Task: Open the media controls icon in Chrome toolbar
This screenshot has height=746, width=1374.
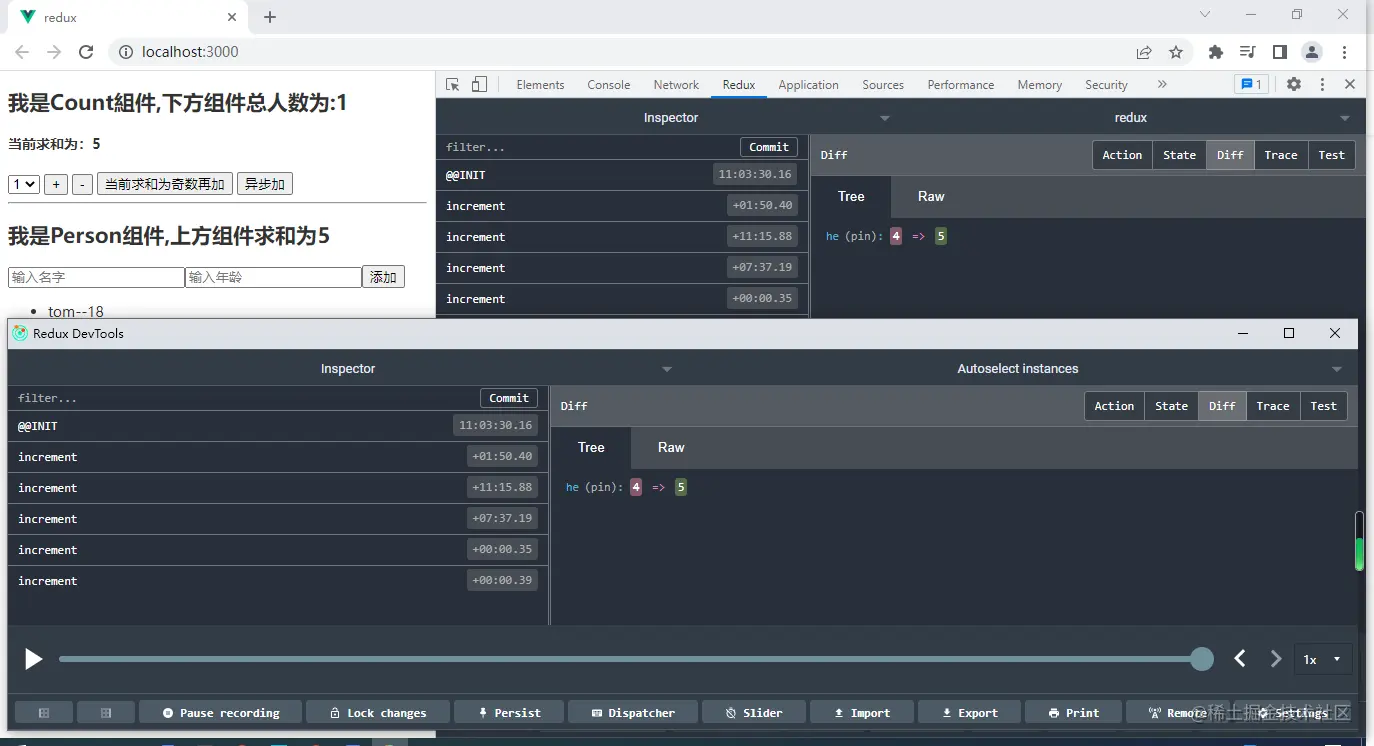Action: point(1247,52)
